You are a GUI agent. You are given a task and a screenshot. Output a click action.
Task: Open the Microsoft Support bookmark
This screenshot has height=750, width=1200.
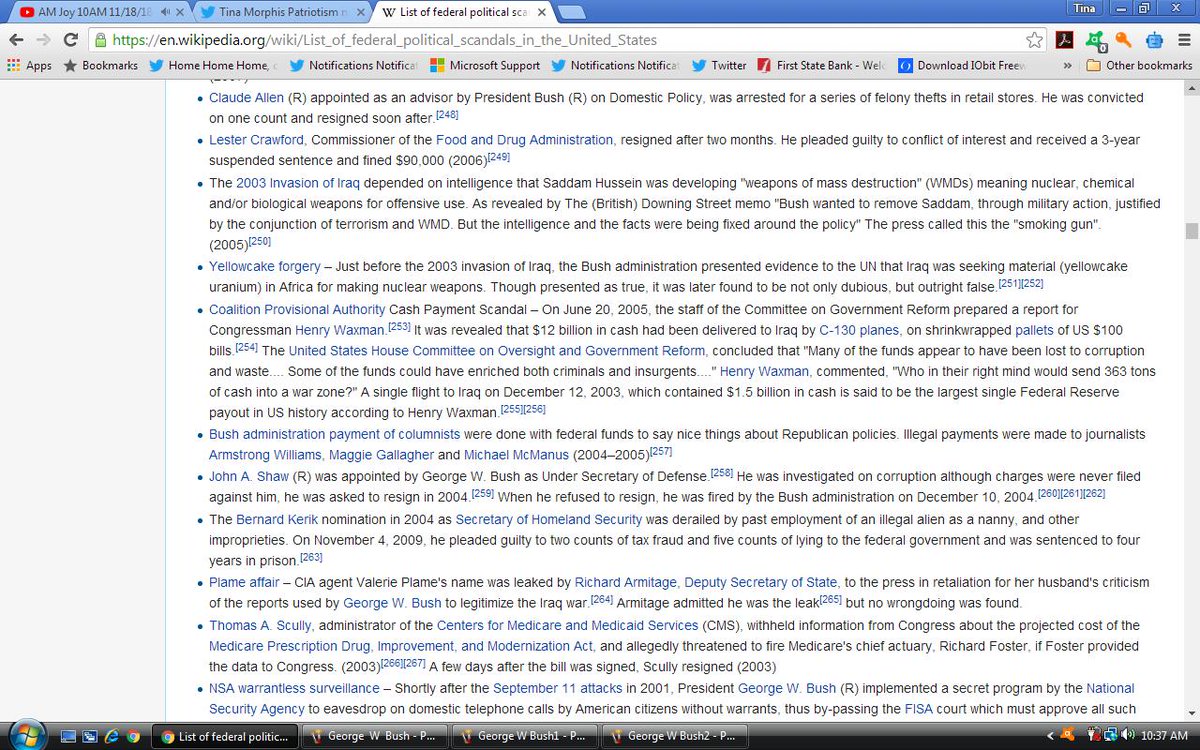pyautogui.click(x=485, y=65)
